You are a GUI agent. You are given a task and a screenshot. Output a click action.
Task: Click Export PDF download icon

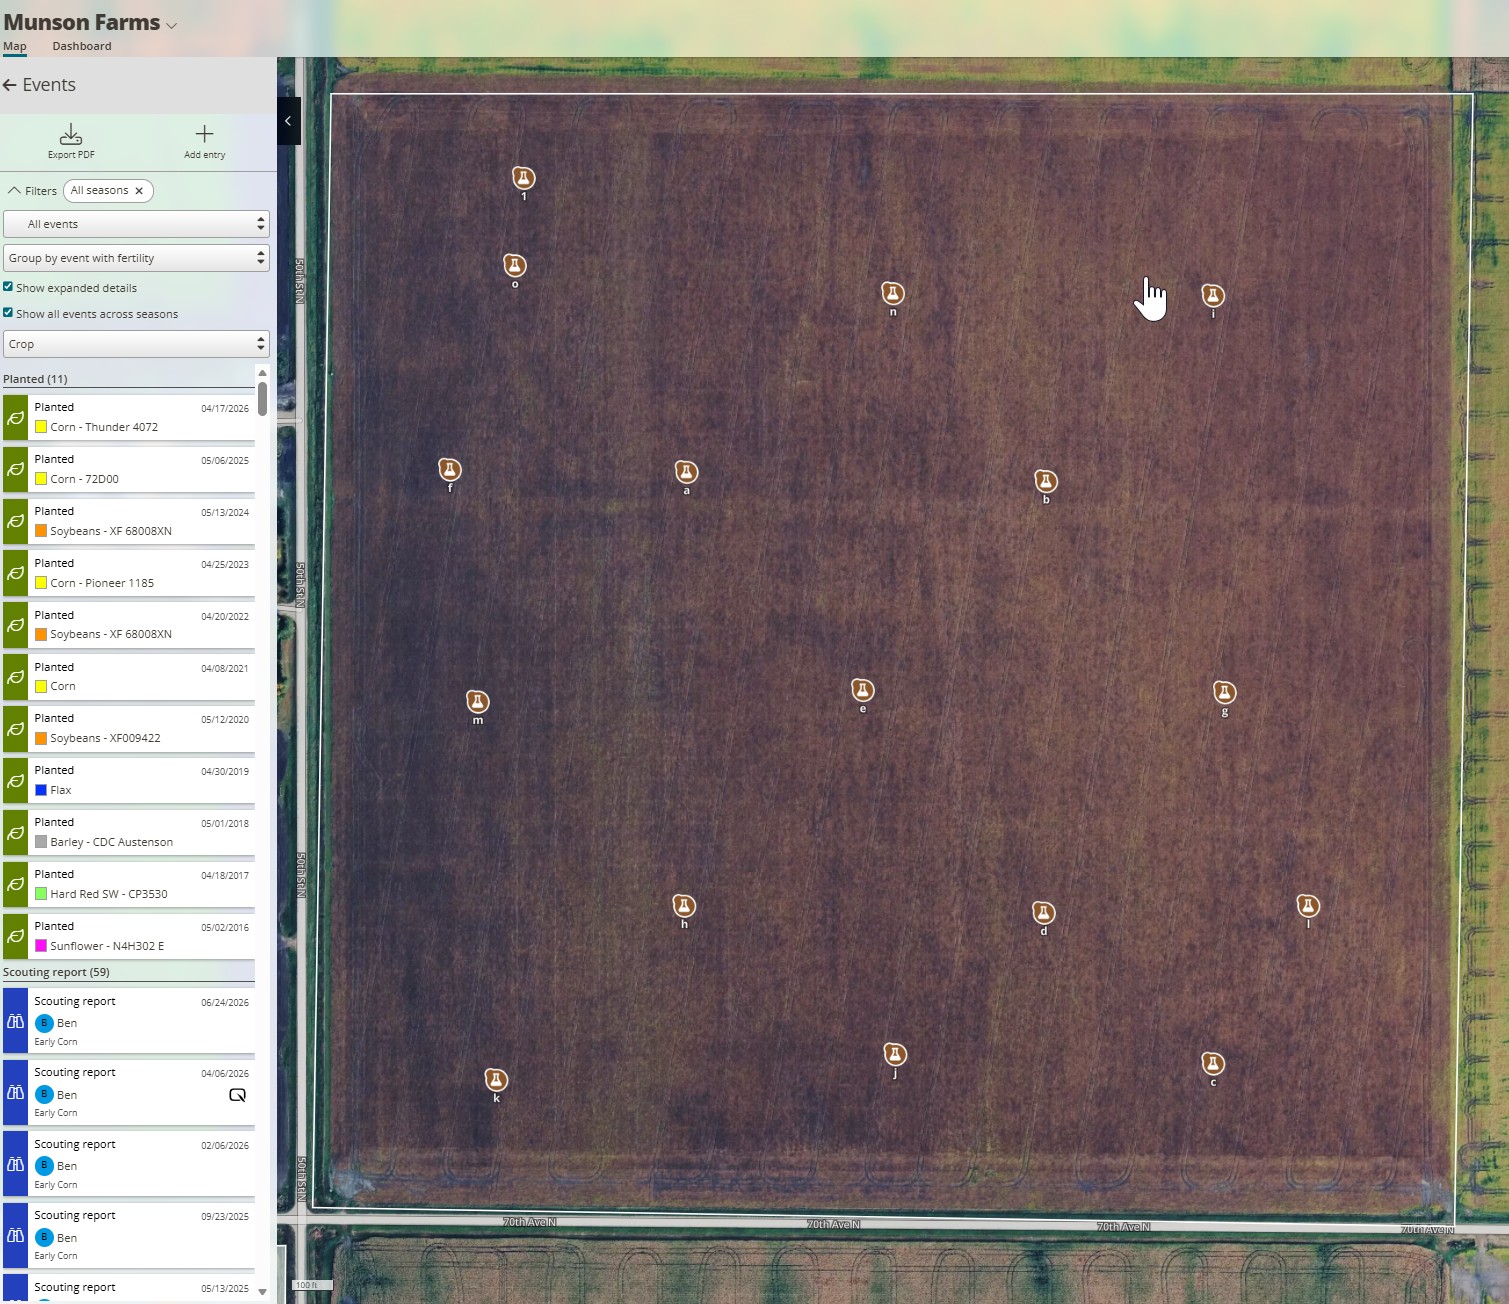pyautogui.click(x=71, y=134)
